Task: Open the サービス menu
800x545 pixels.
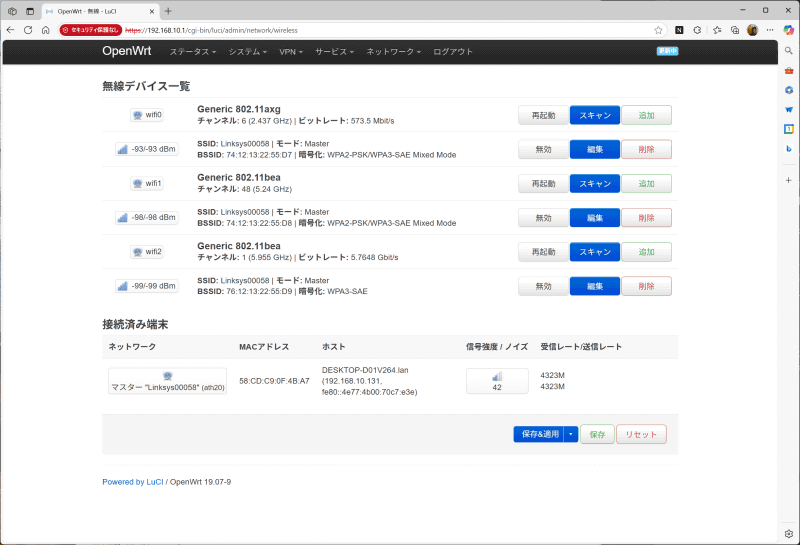Action: (334, 52)
